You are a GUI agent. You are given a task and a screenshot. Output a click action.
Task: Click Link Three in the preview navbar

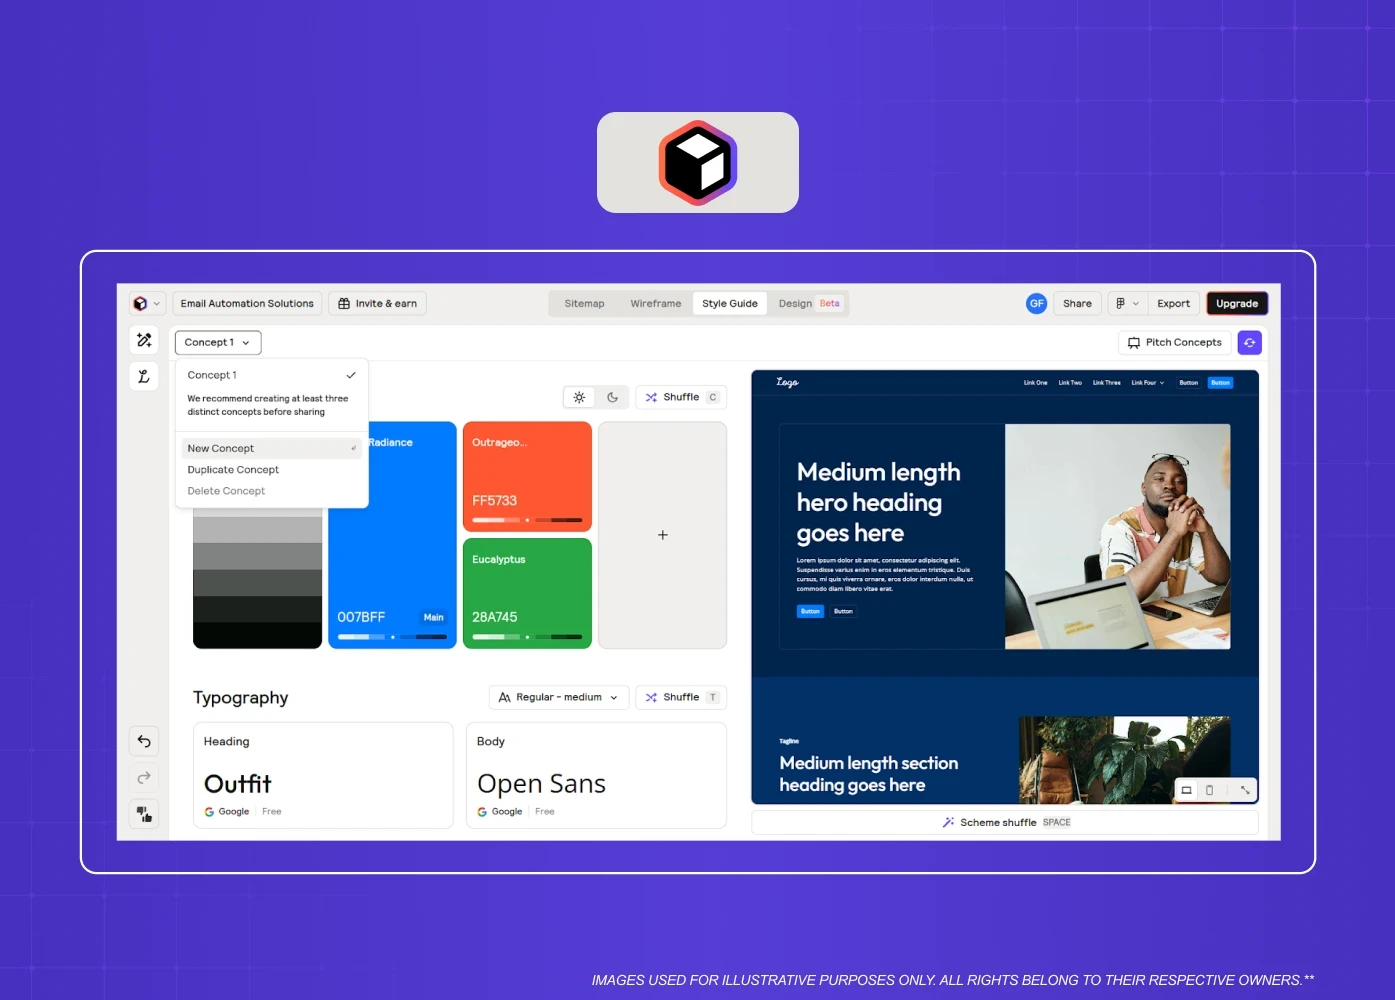tap(1106, 382)
